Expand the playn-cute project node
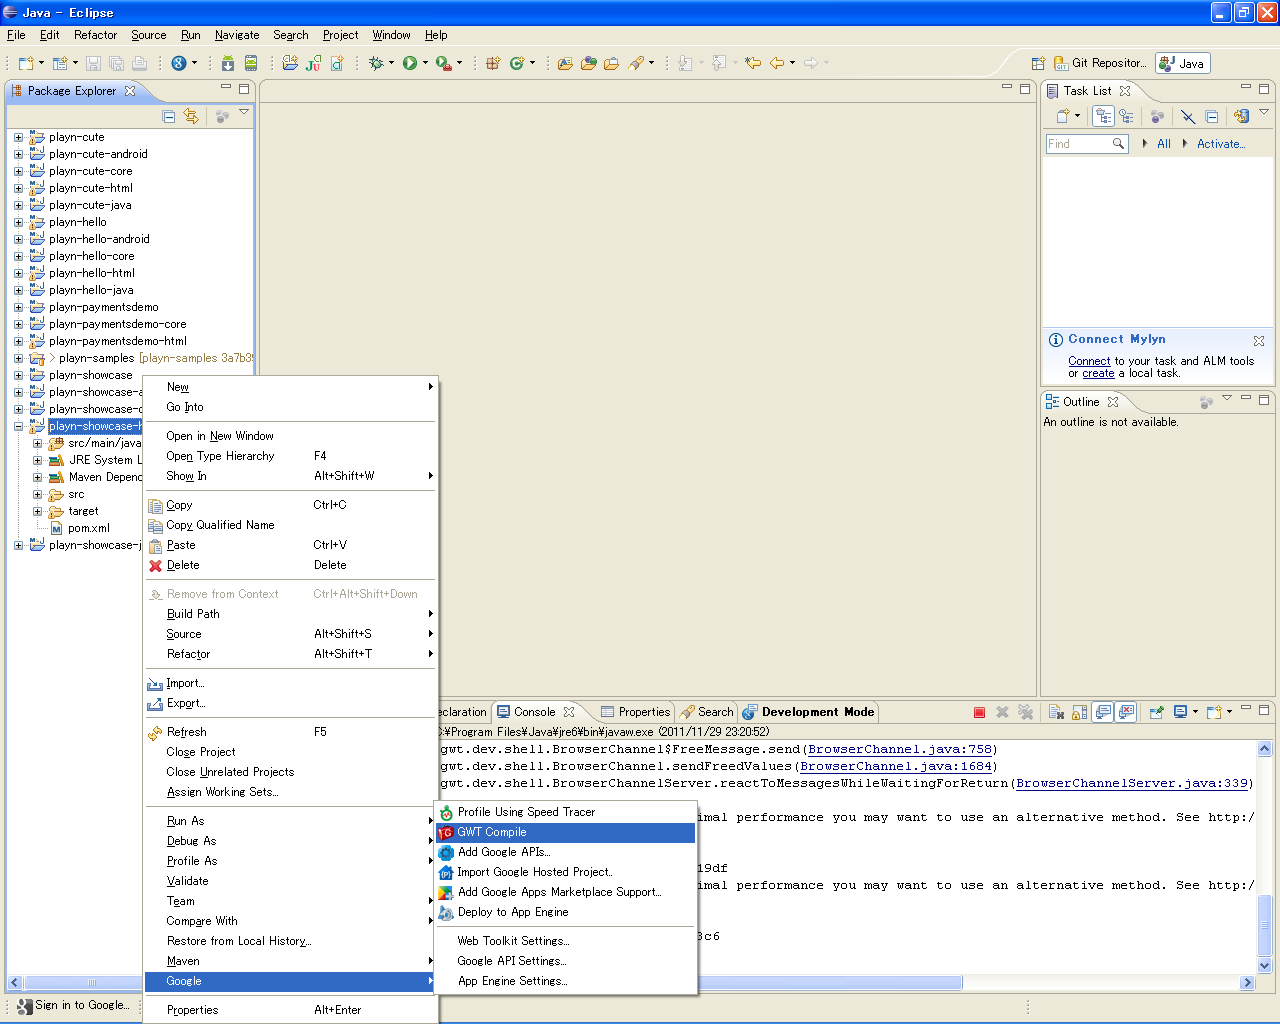 point(18,137)
